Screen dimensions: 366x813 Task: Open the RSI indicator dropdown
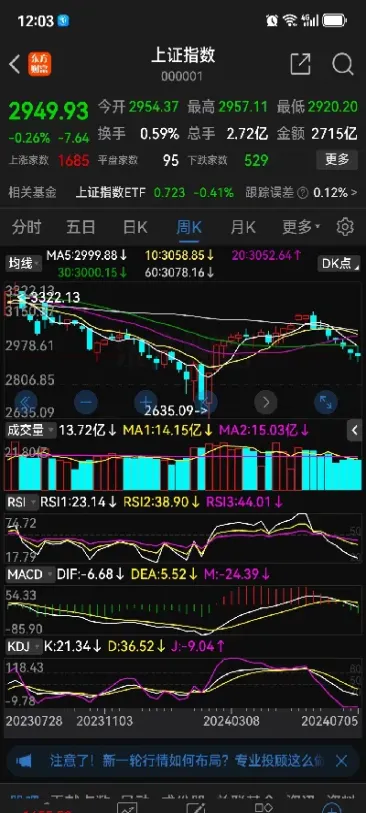point(22,502)
